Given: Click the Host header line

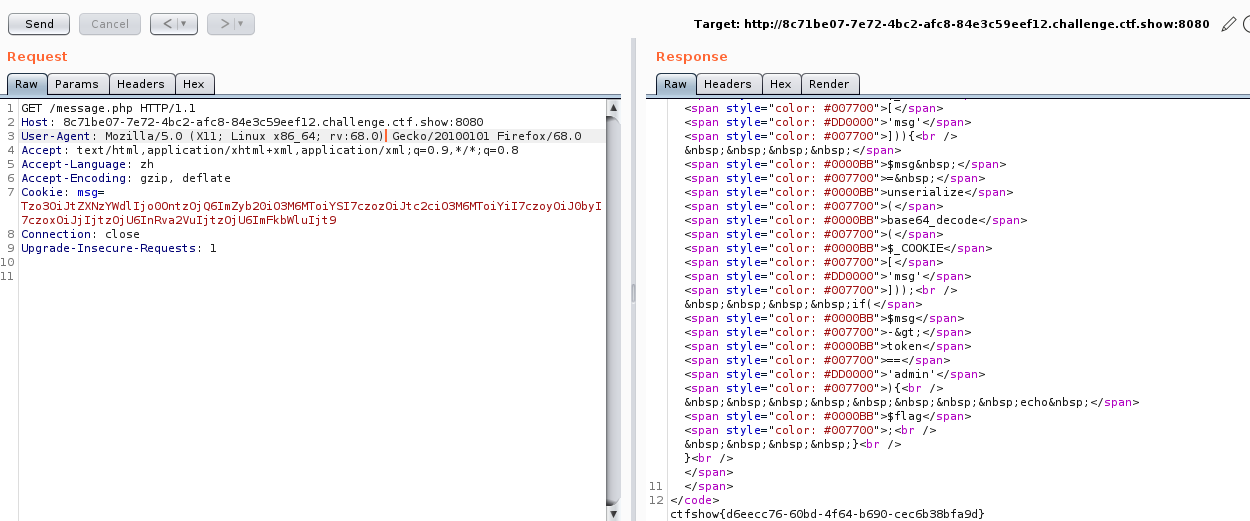Looking at the screenshot, I should click(252, 121).
